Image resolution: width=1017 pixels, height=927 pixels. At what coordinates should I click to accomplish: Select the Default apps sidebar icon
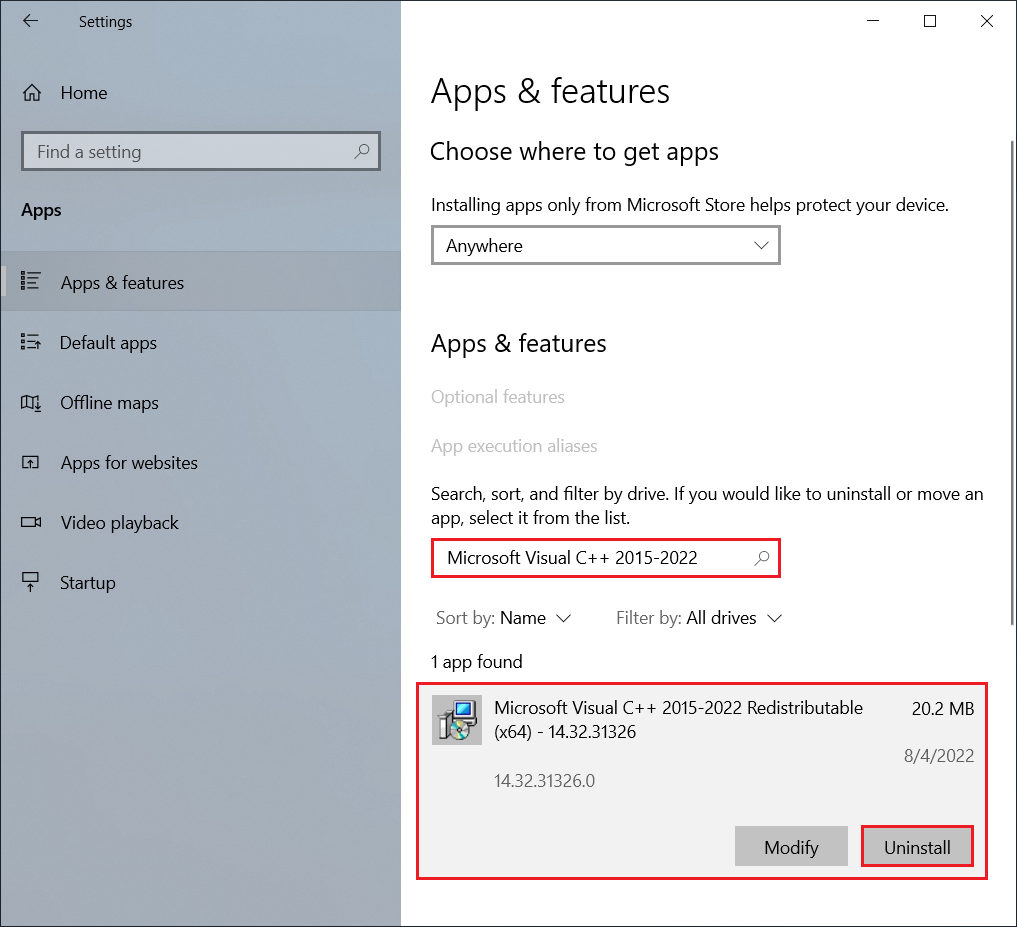click(x=30, y=342)
